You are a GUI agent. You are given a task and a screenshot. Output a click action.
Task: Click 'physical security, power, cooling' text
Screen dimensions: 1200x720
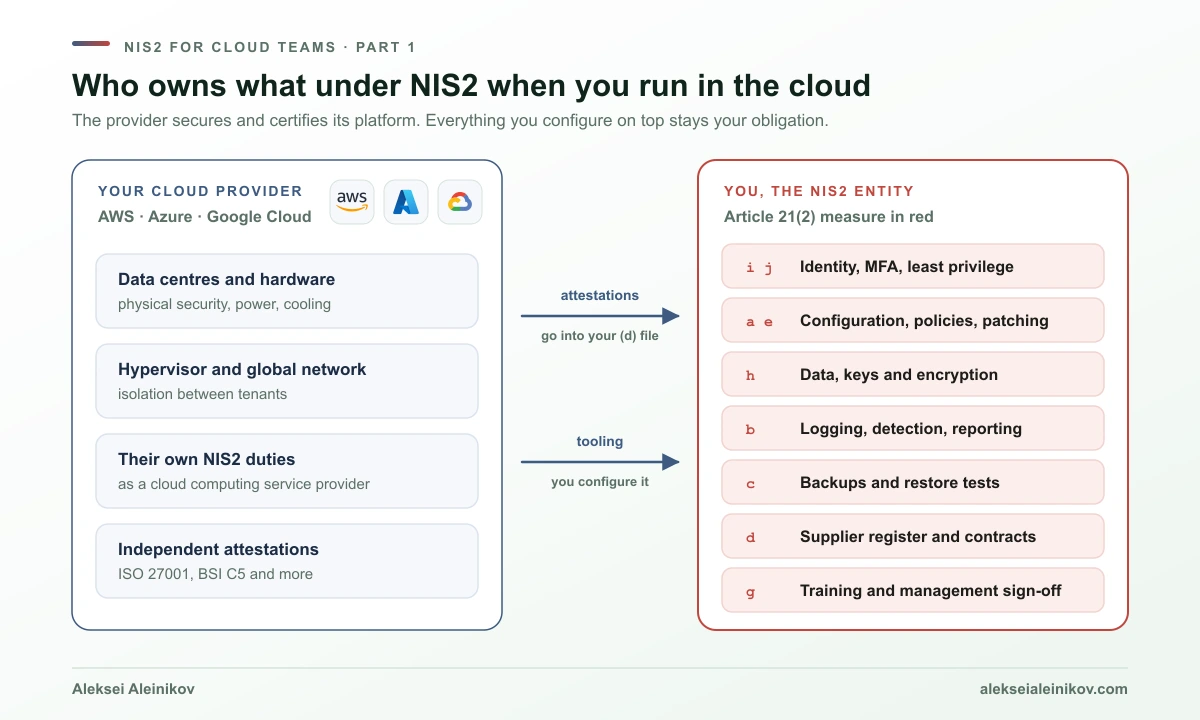[x=224, y=304]
